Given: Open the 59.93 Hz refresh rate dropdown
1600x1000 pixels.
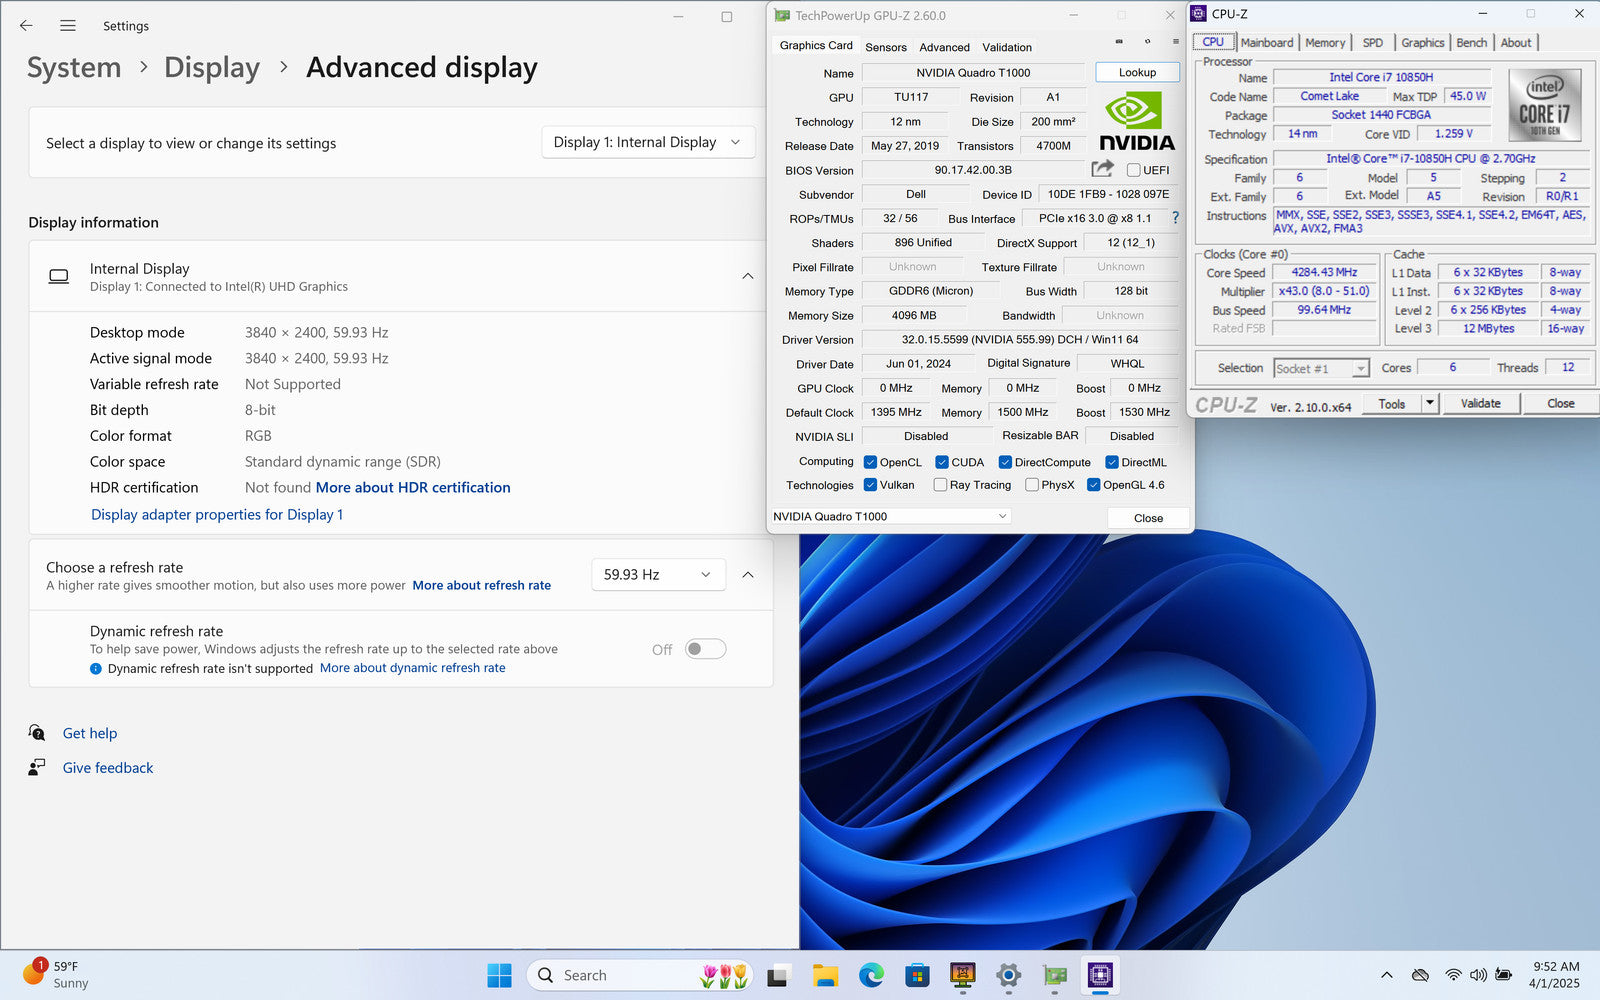Looking at the screenshot, I should coord(657,575).
